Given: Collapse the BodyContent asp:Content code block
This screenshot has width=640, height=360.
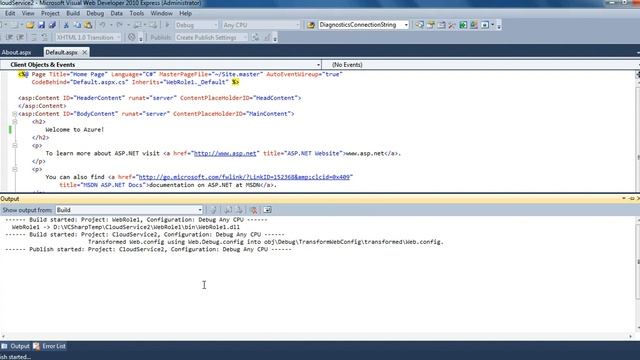Looking at the screenshot, I should click(15, 114).
